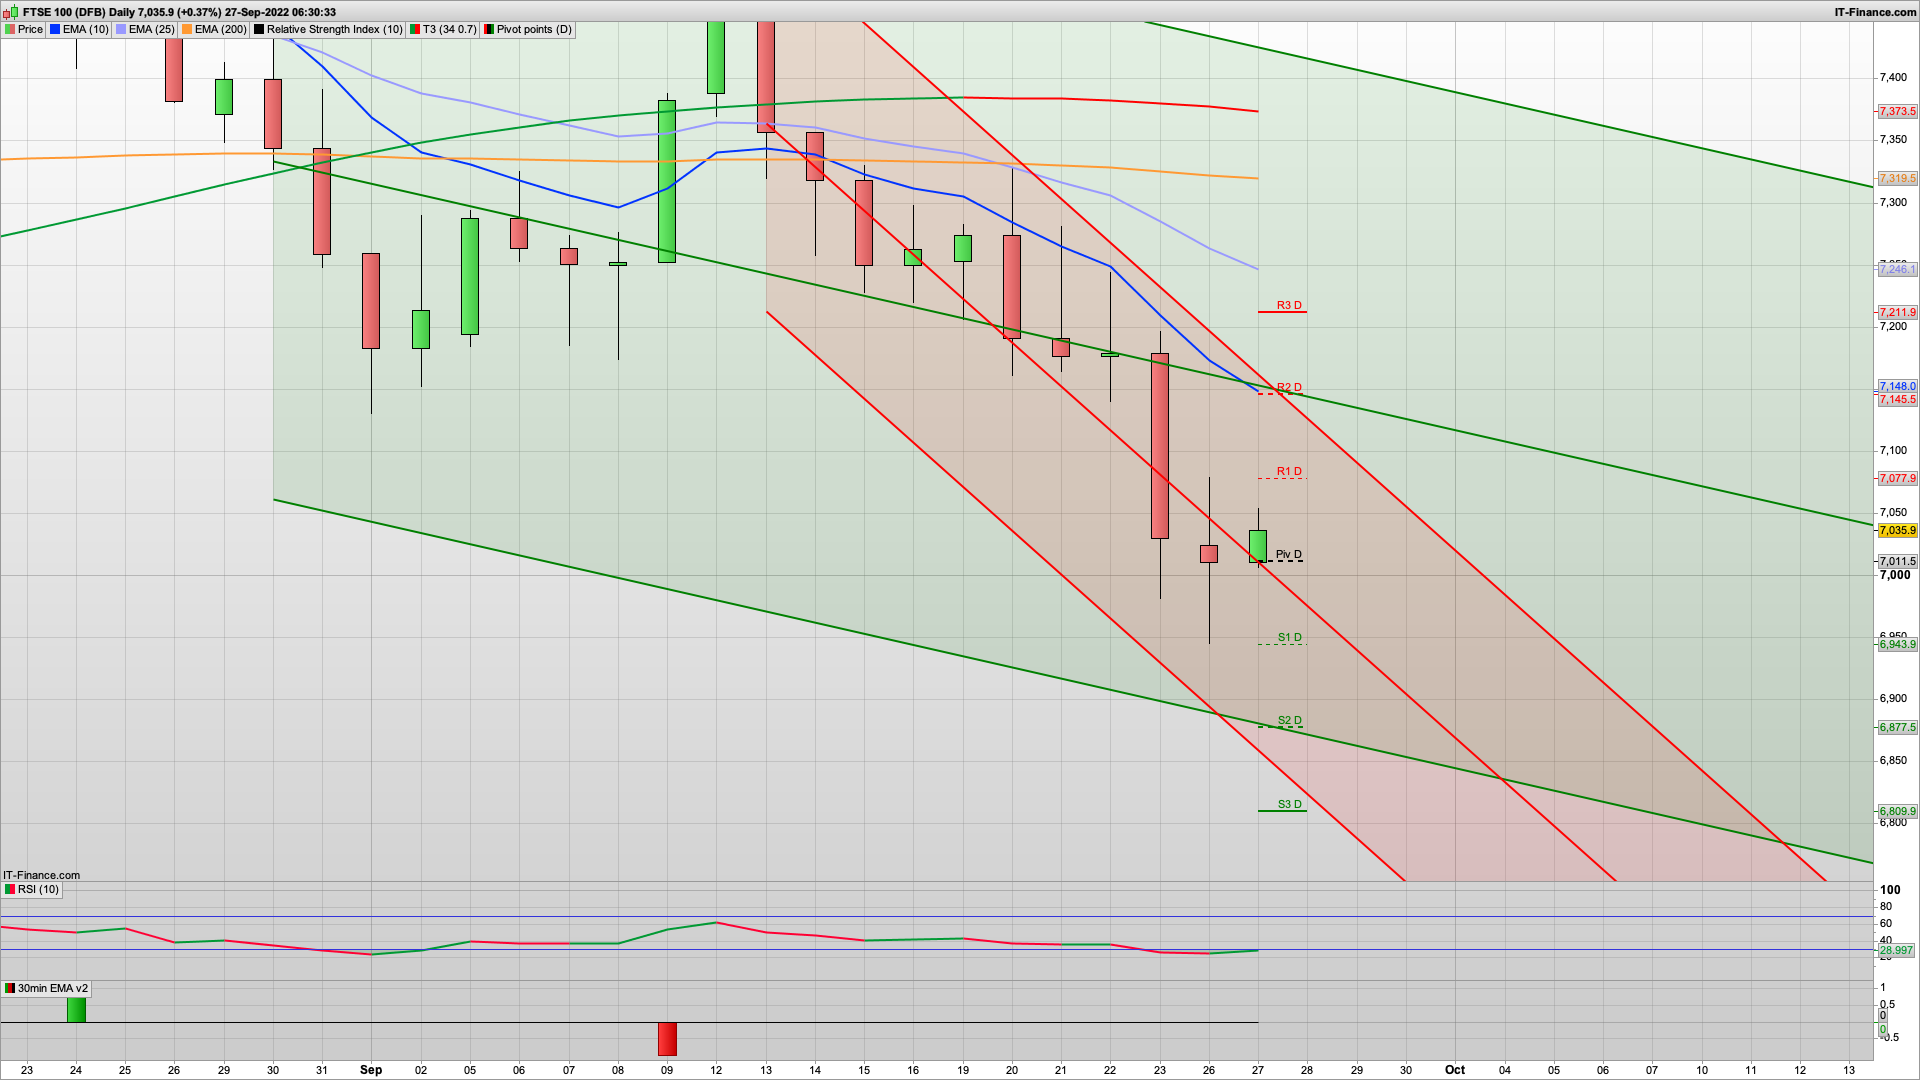Click the 7,319.5 EMA 200 value tag

pos(1898,179)
